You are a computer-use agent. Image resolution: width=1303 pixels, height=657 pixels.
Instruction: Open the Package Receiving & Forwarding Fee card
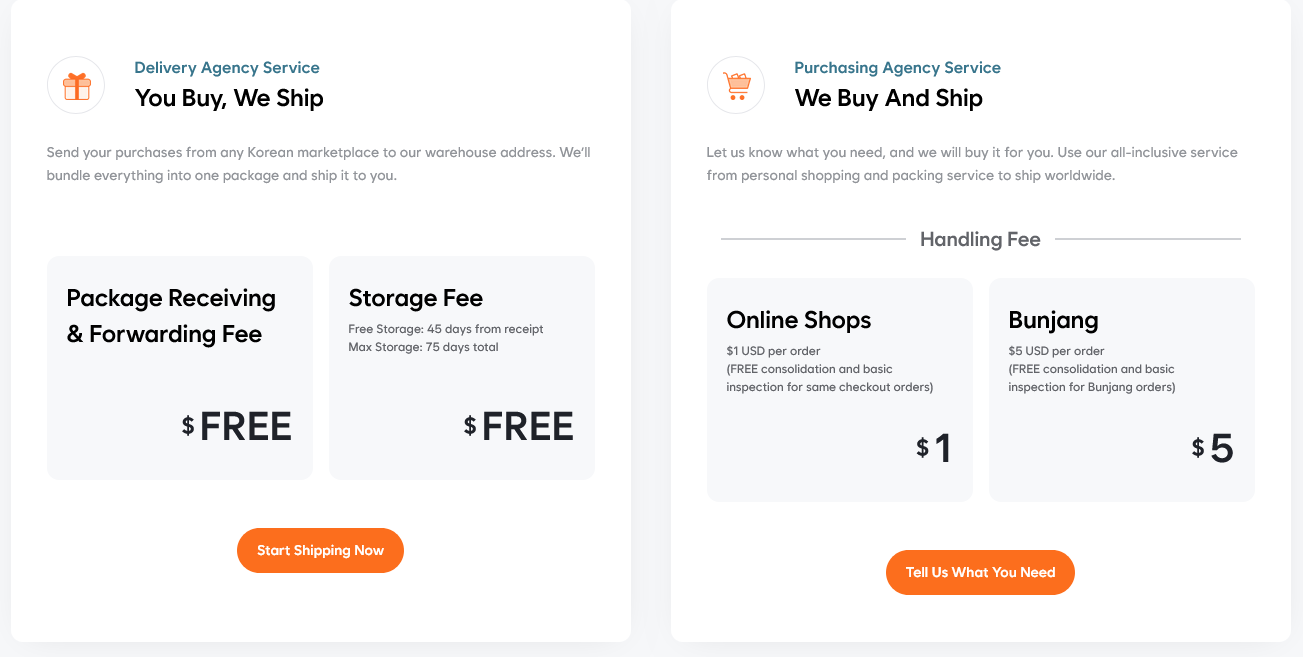tap(180, 368)
